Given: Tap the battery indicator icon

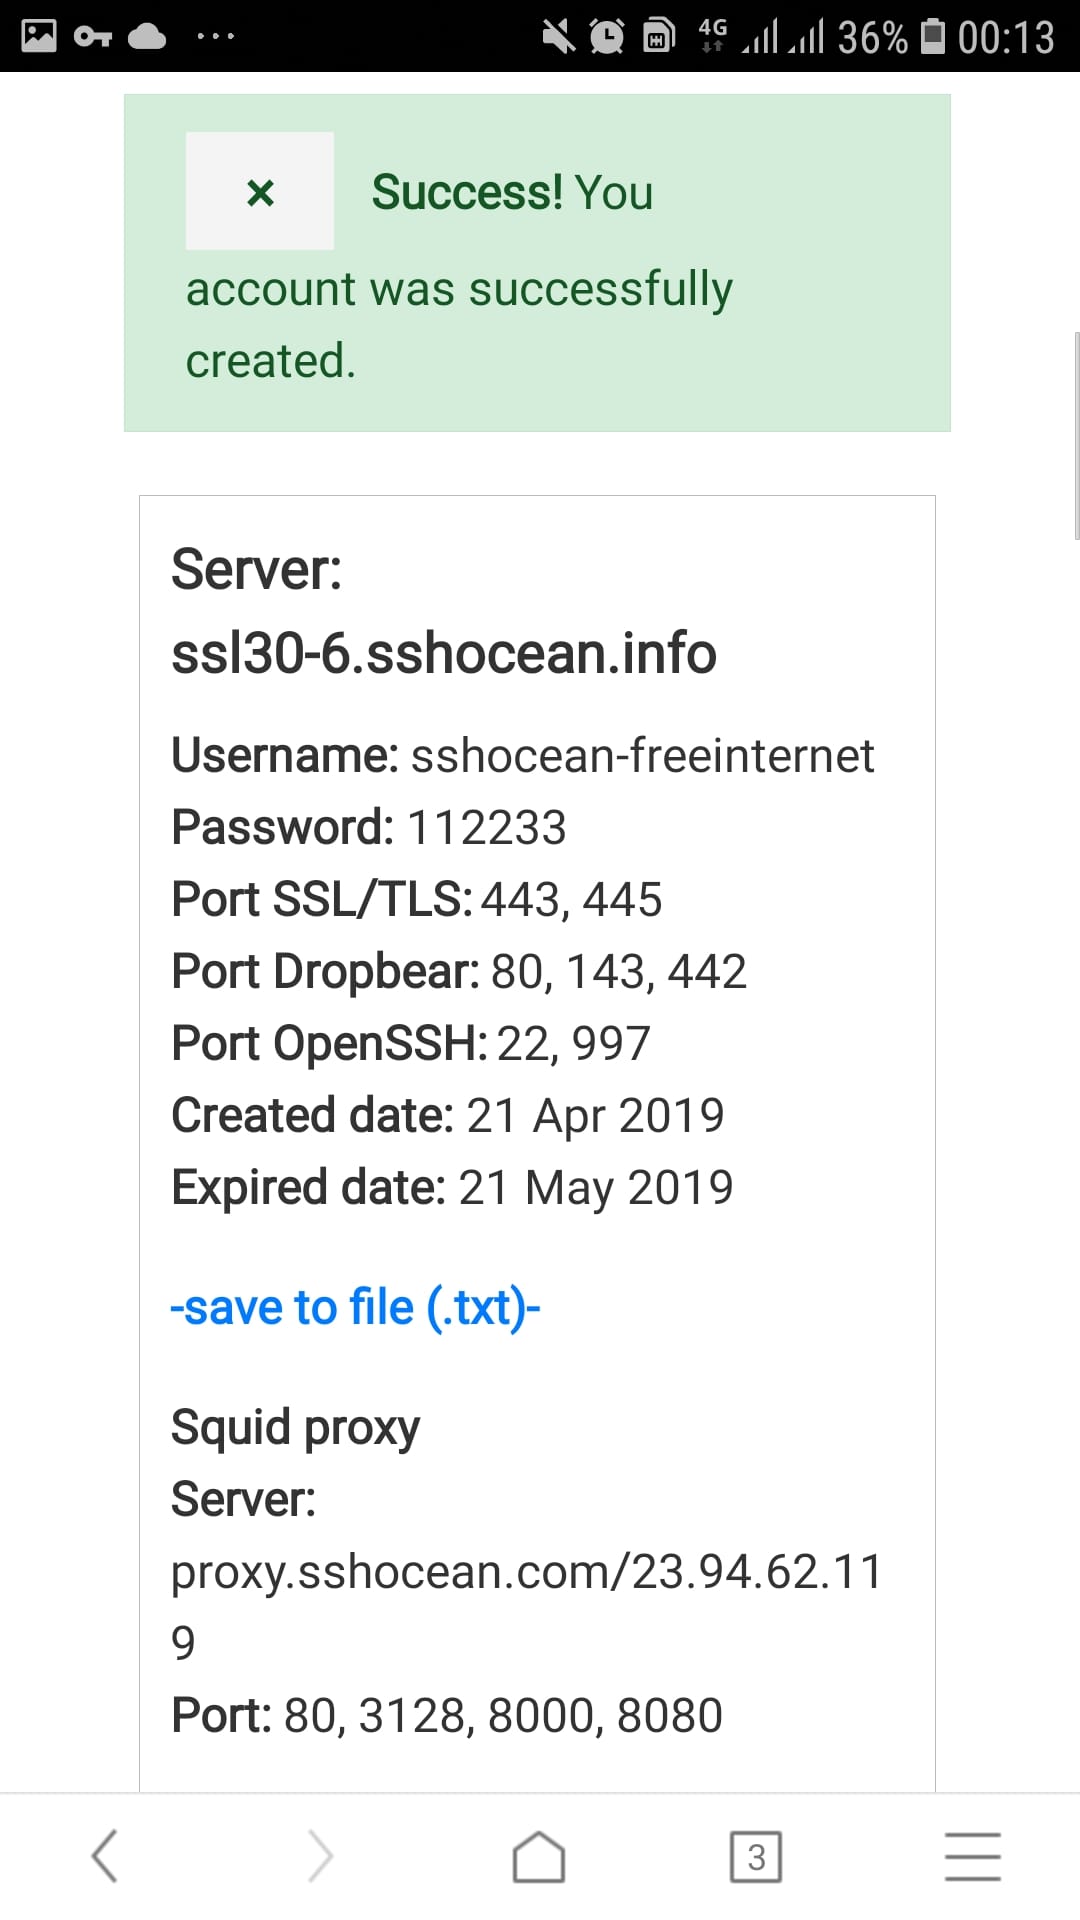Looking at the screenshot, I should point(933,36).
